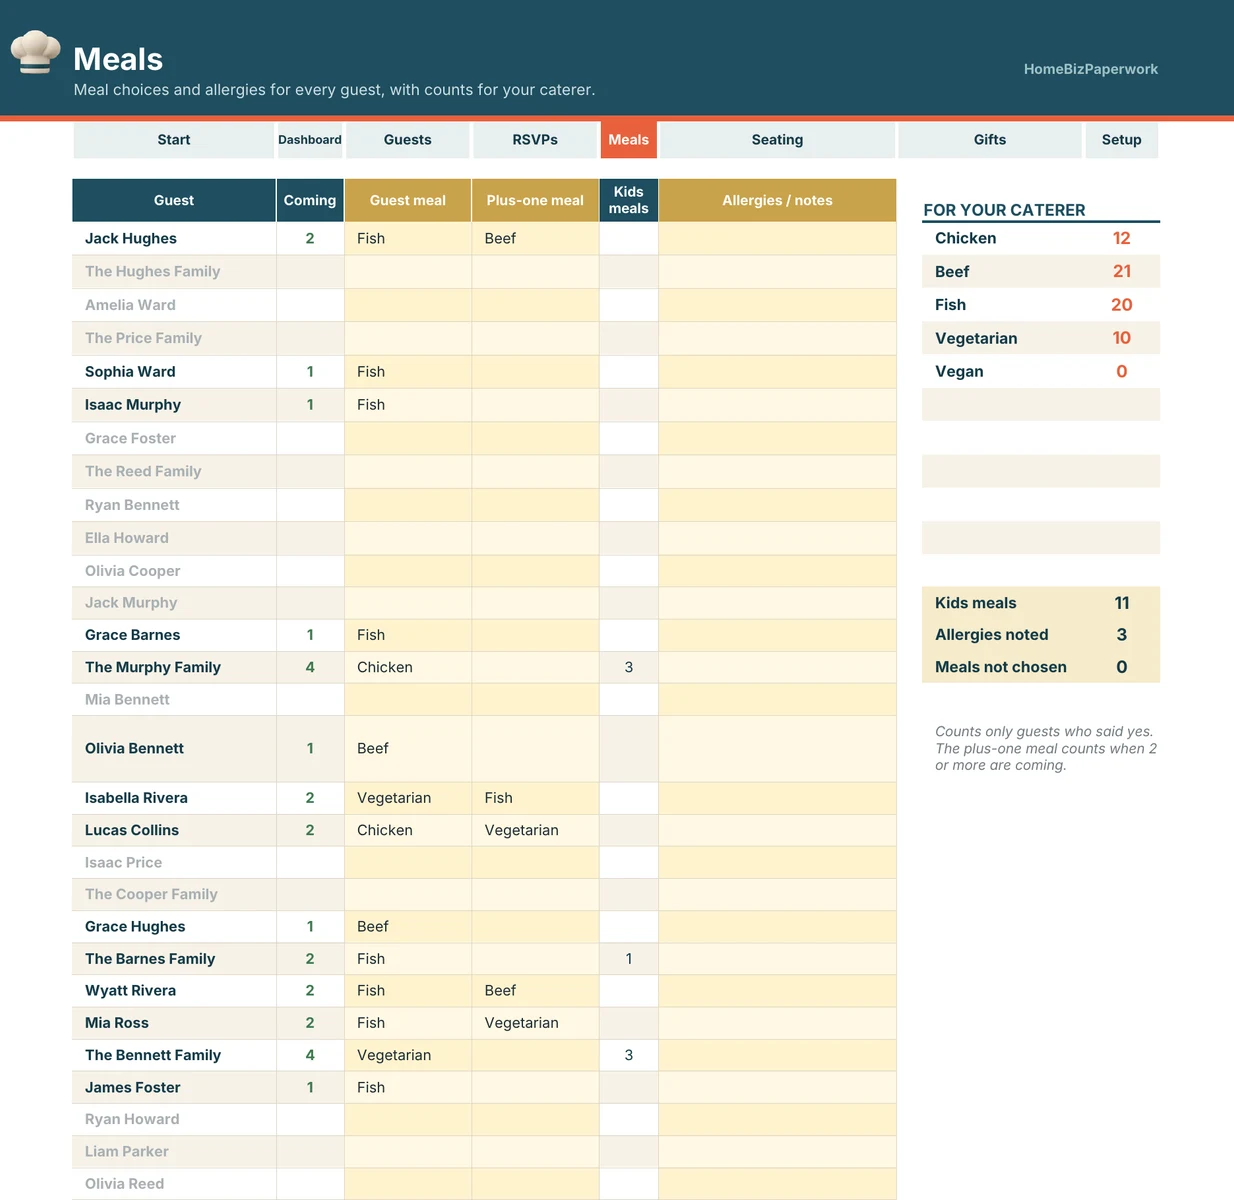Screen dimensions: 1234x1200
Task: Click the Vegan count 0 in caterer panel
Action: [1122, 371]
